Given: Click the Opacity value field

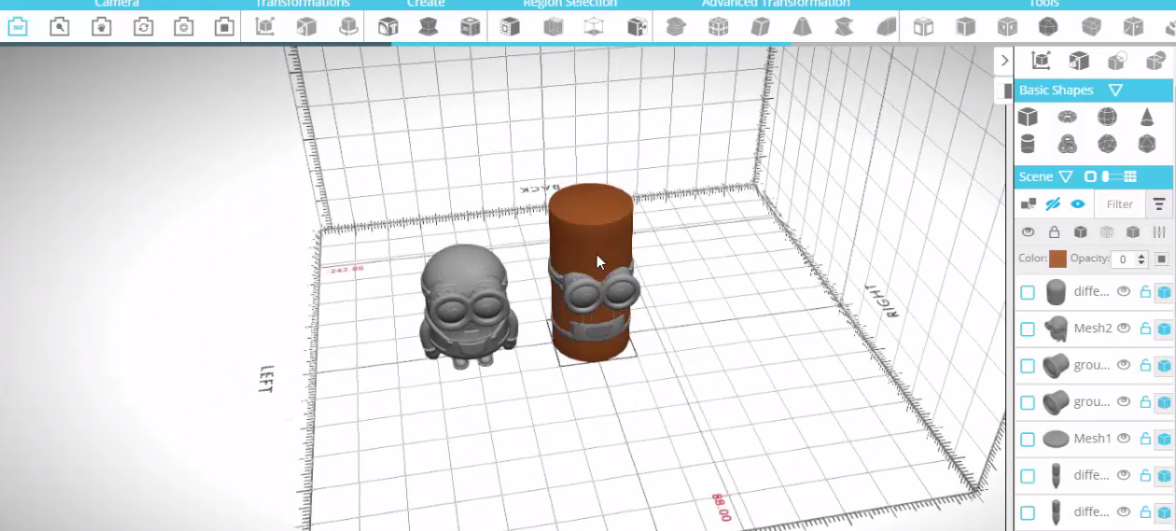Looking at the screenshot, I should pyautogui.click(x=1123, y=259).
